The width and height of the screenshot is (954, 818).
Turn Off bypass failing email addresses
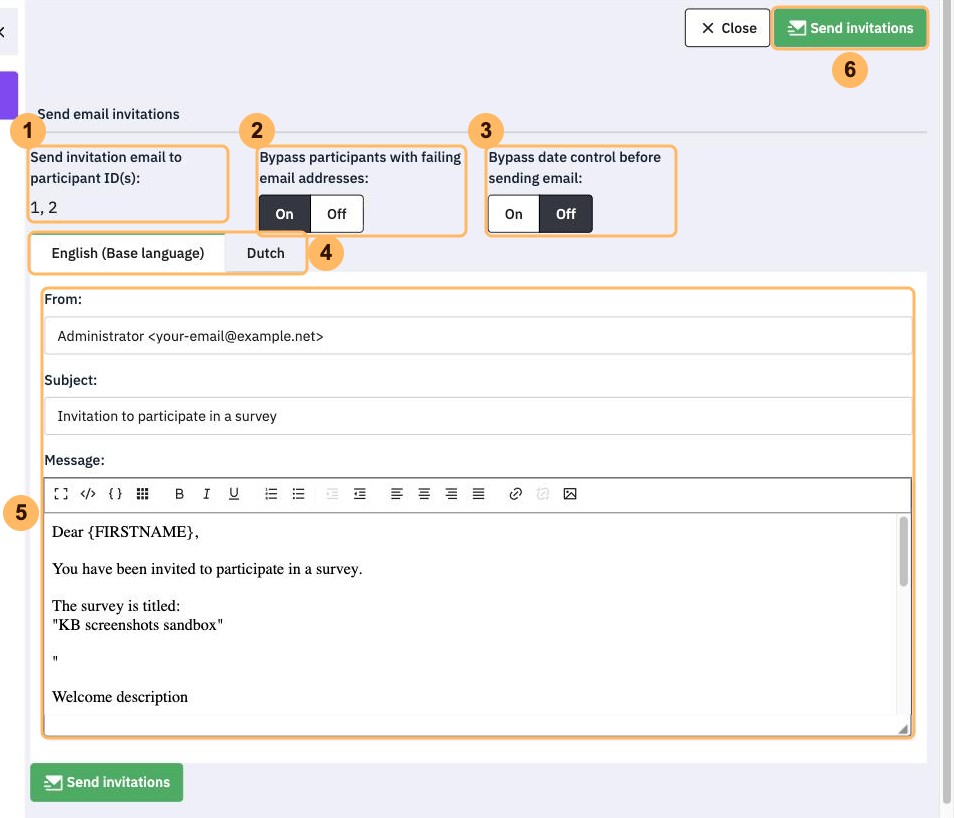[336, 214]
